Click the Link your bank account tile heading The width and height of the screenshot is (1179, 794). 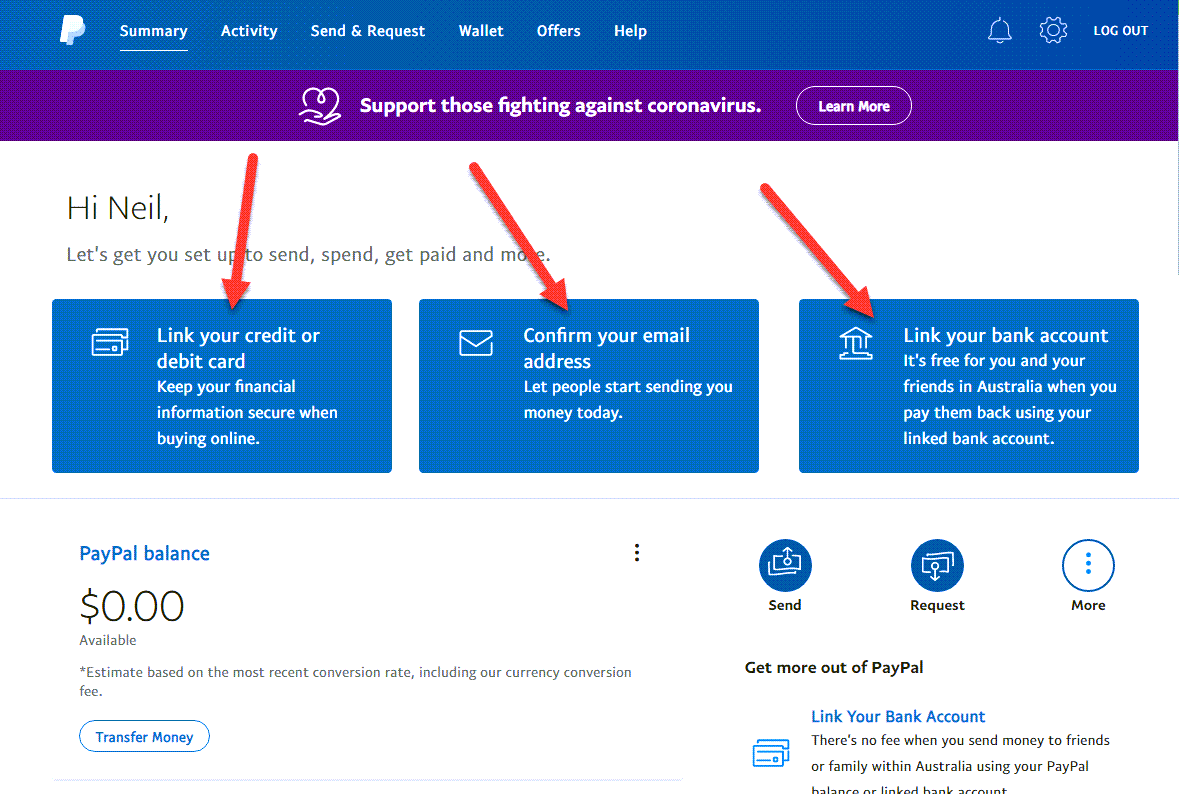pyautogui.click(x=1005, y=335)
